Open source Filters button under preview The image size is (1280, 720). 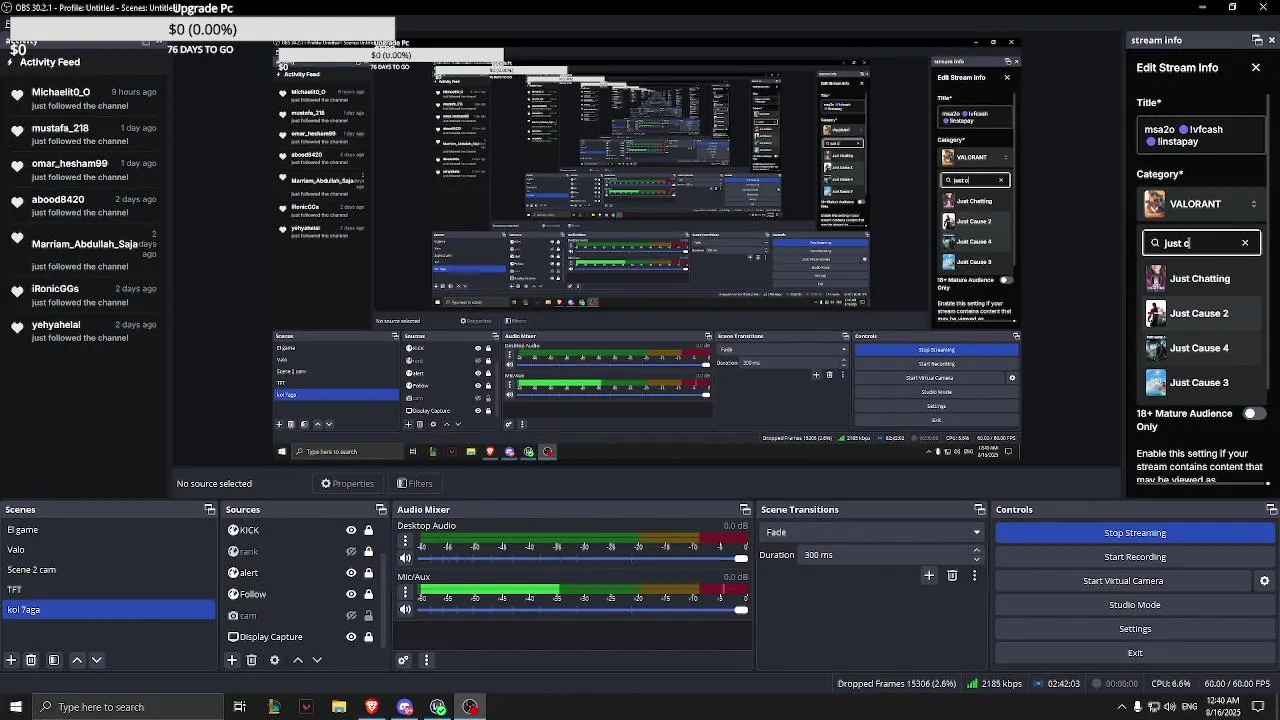(415, 484)
